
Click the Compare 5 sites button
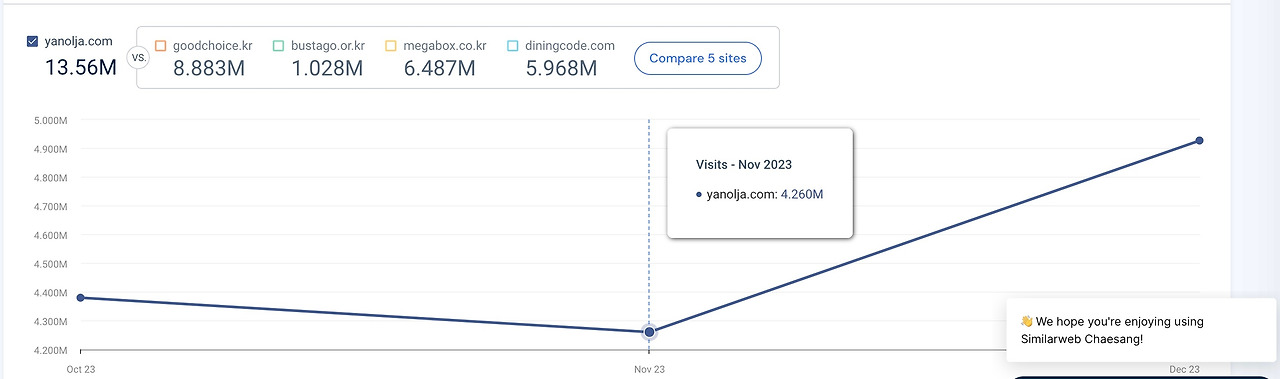coord(698,58)
